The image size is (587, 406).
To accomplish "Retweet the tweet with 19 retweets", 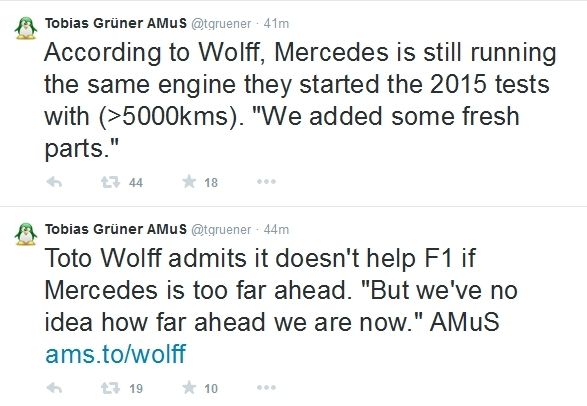I will [x=110, y=388].
